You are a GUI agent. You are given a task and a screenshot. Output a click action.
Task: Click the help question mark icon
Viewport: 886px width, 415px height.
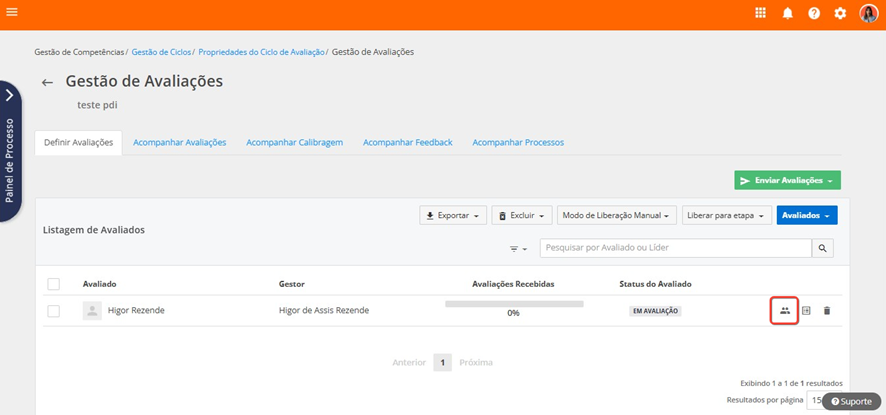pos(814,13)
